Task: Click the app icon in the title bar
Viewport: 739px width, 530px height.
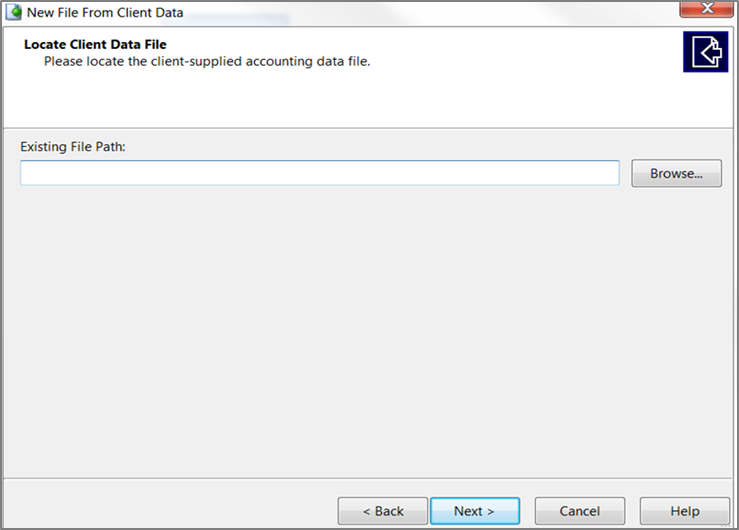Action: [15, 12]
